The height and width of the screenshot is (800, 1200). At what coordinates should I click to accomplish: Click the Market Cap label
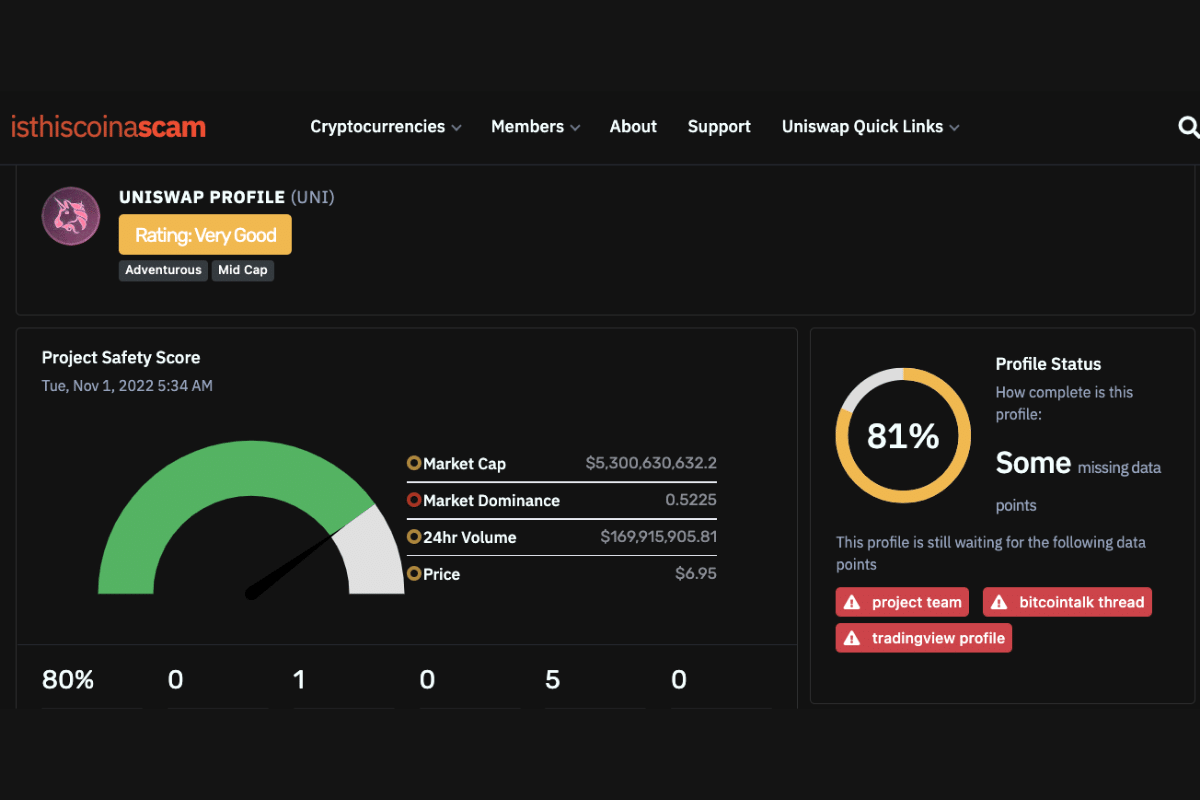(464, 463)
